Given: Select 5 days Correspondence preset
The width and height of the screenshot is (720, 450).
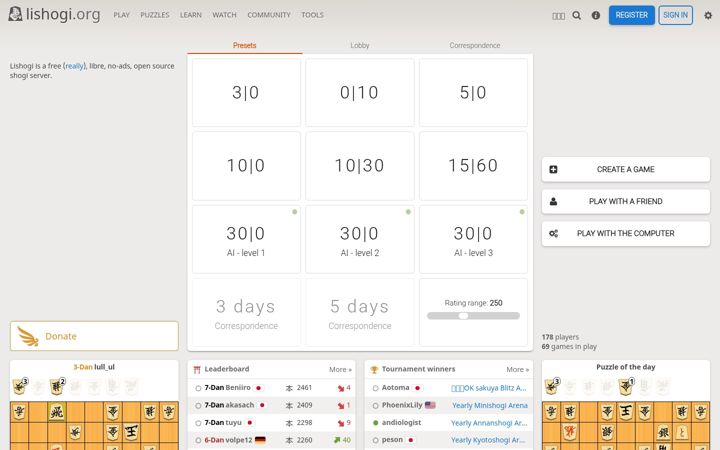Looking at the screenshot, I should click(360, 312).
